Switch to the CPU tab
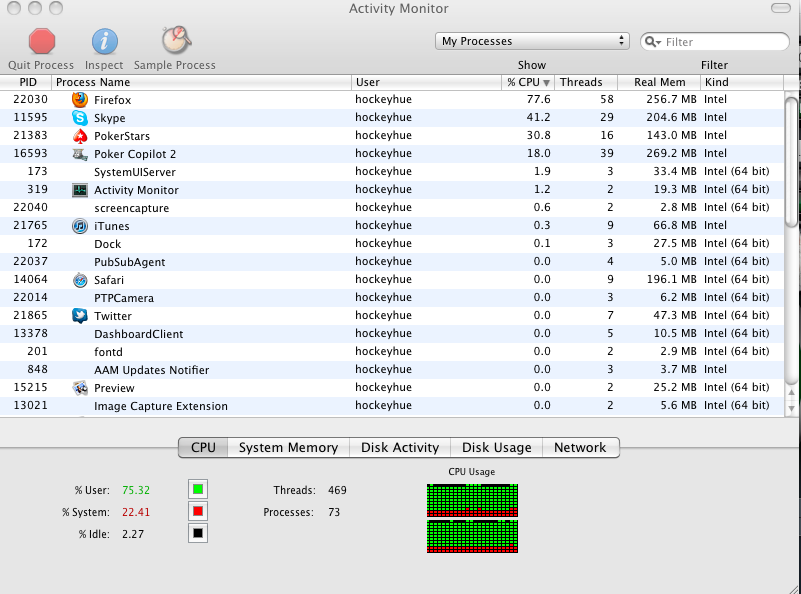Image resolution: width=801 pixels, height=594 pixels. tap(203, 447)
